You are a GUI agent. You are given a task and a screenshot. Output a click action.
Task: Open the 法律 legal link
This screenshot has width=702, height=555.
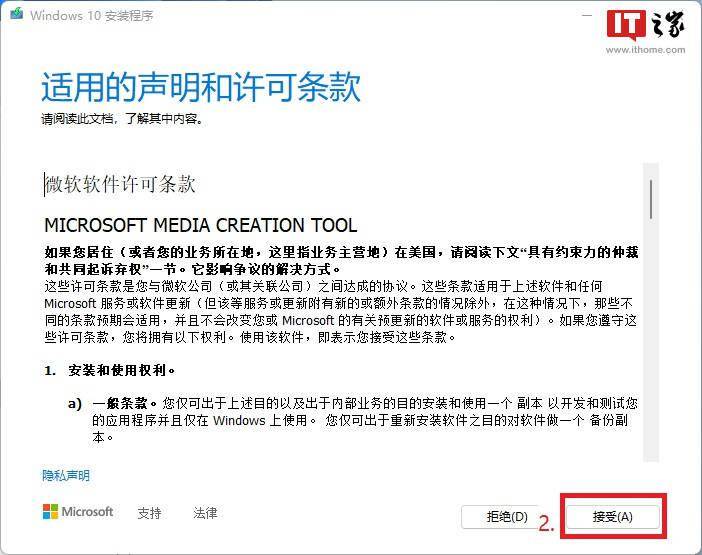tap(205, 513)
